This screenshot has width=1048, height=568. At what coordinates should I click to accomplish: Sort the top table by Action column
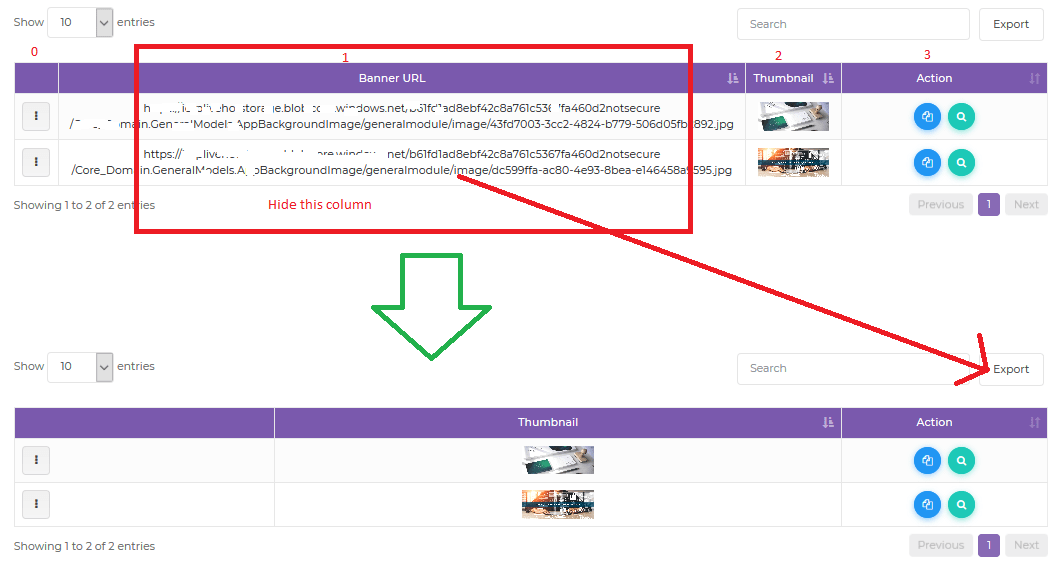(944, 78)
